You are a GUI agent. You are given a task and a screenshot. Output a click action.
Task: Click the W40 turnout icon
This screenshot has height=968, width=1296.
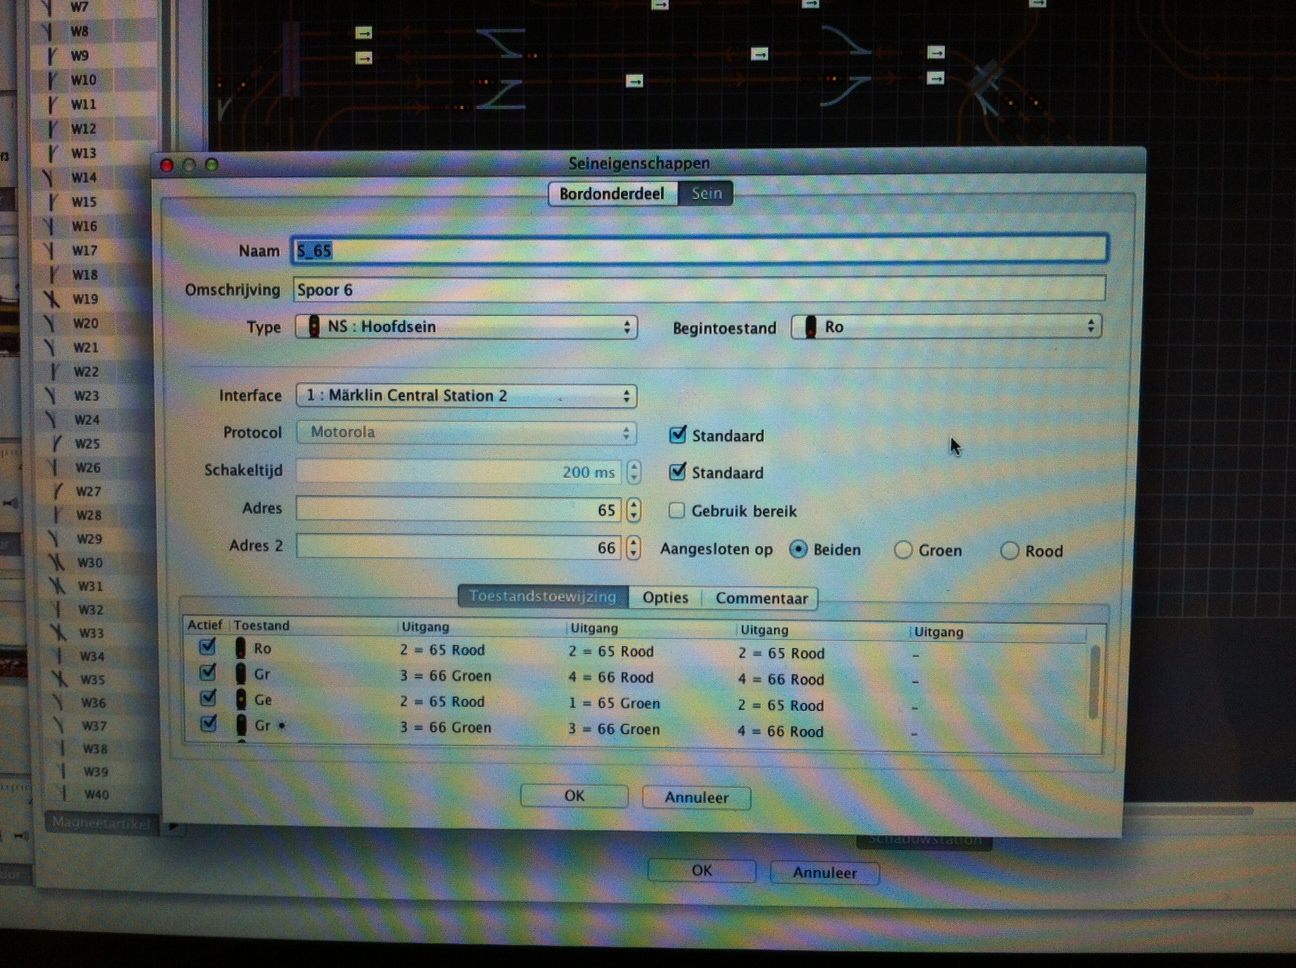[64, 794]
